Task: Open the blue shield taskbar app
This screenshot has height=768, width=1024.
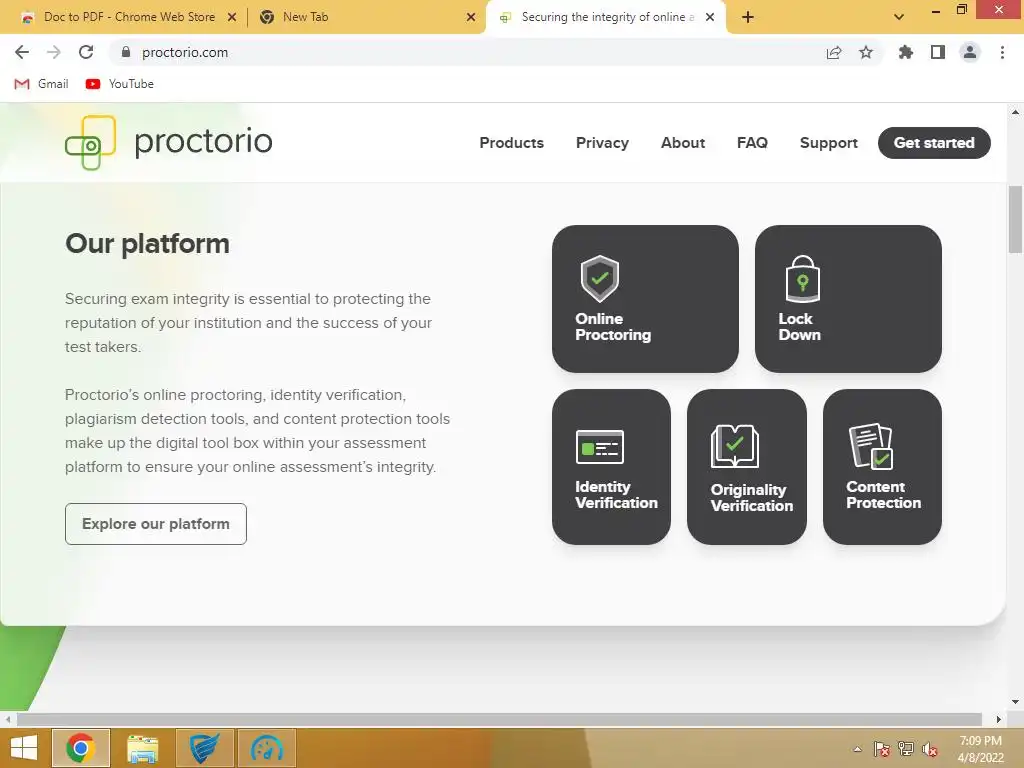Action: [204, 748]
